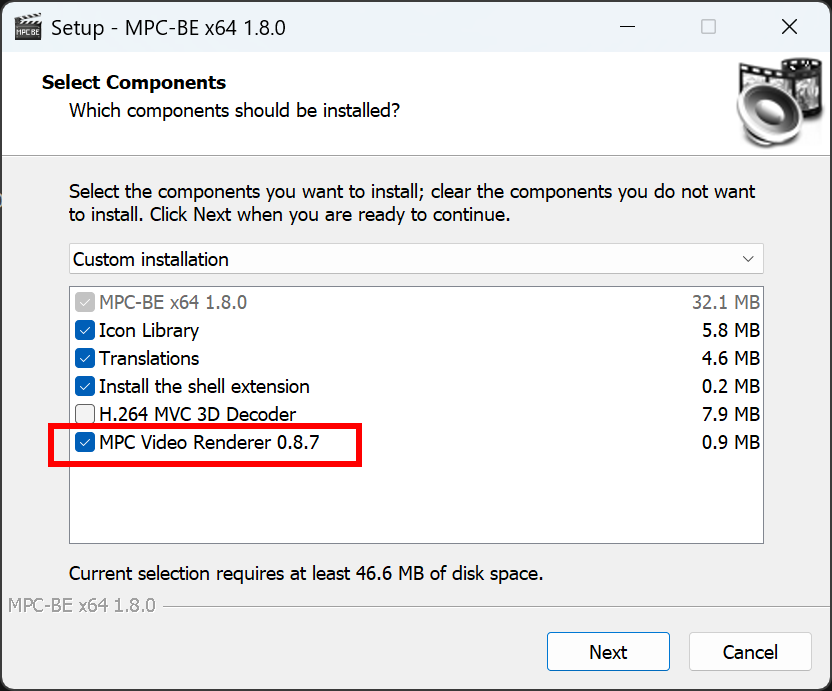Select the Icon Library label text
Screen dimensions: 832x691
pos(149,331)
